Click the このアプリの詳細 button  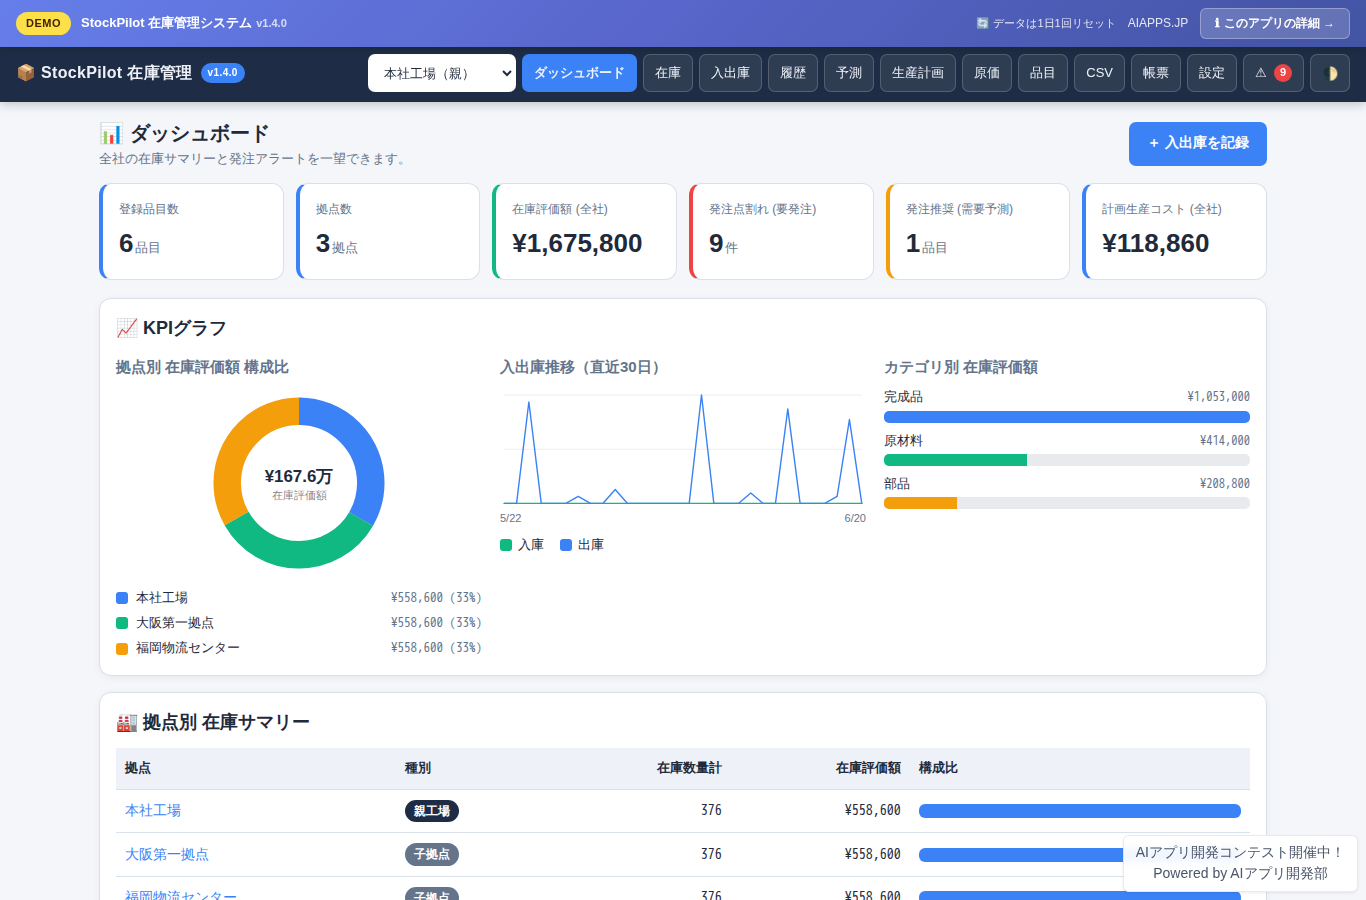(x=1275, y=23)
